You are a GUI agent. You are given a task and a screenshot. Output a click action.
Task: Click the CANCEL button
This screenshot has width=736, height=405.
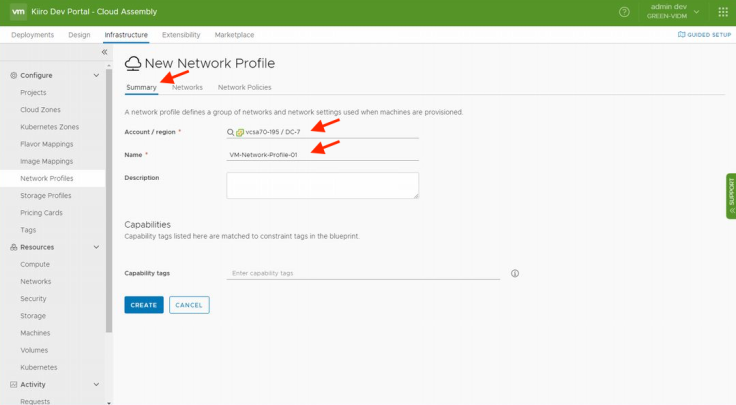tap(189, 305)
